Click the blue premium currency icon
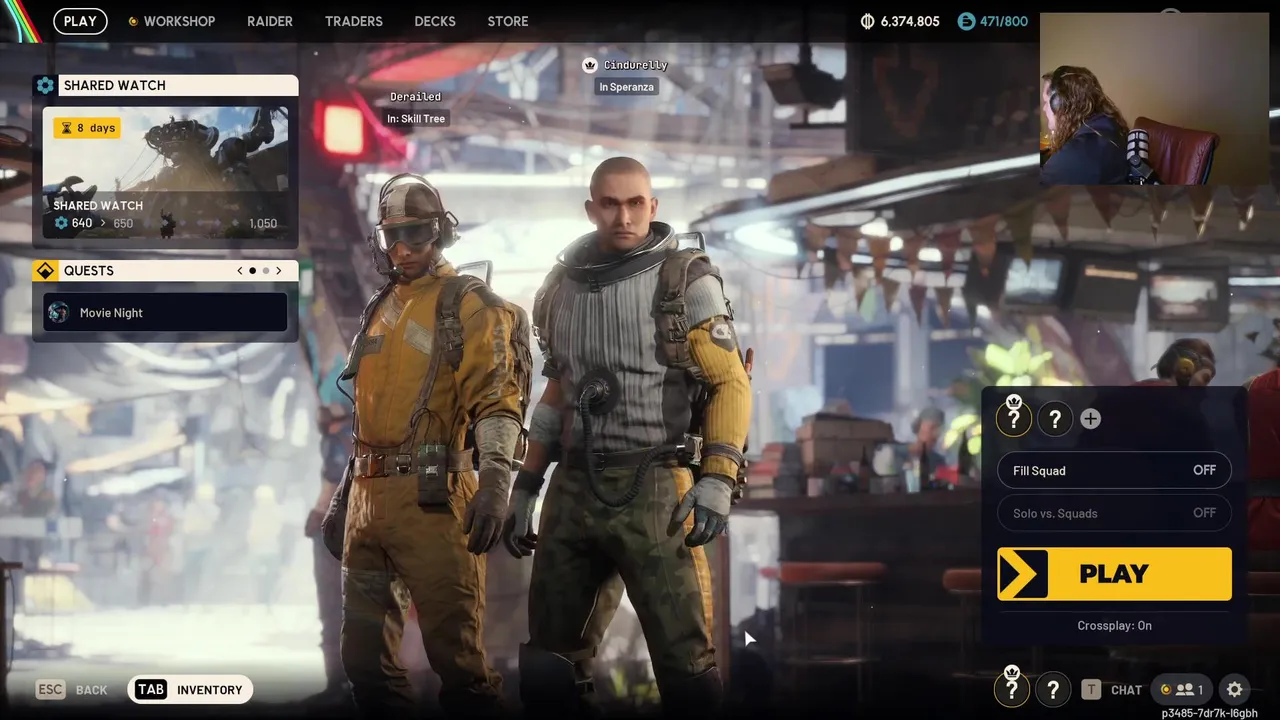The height and width of the screenshot is (720, 1280). pos(966,21)
